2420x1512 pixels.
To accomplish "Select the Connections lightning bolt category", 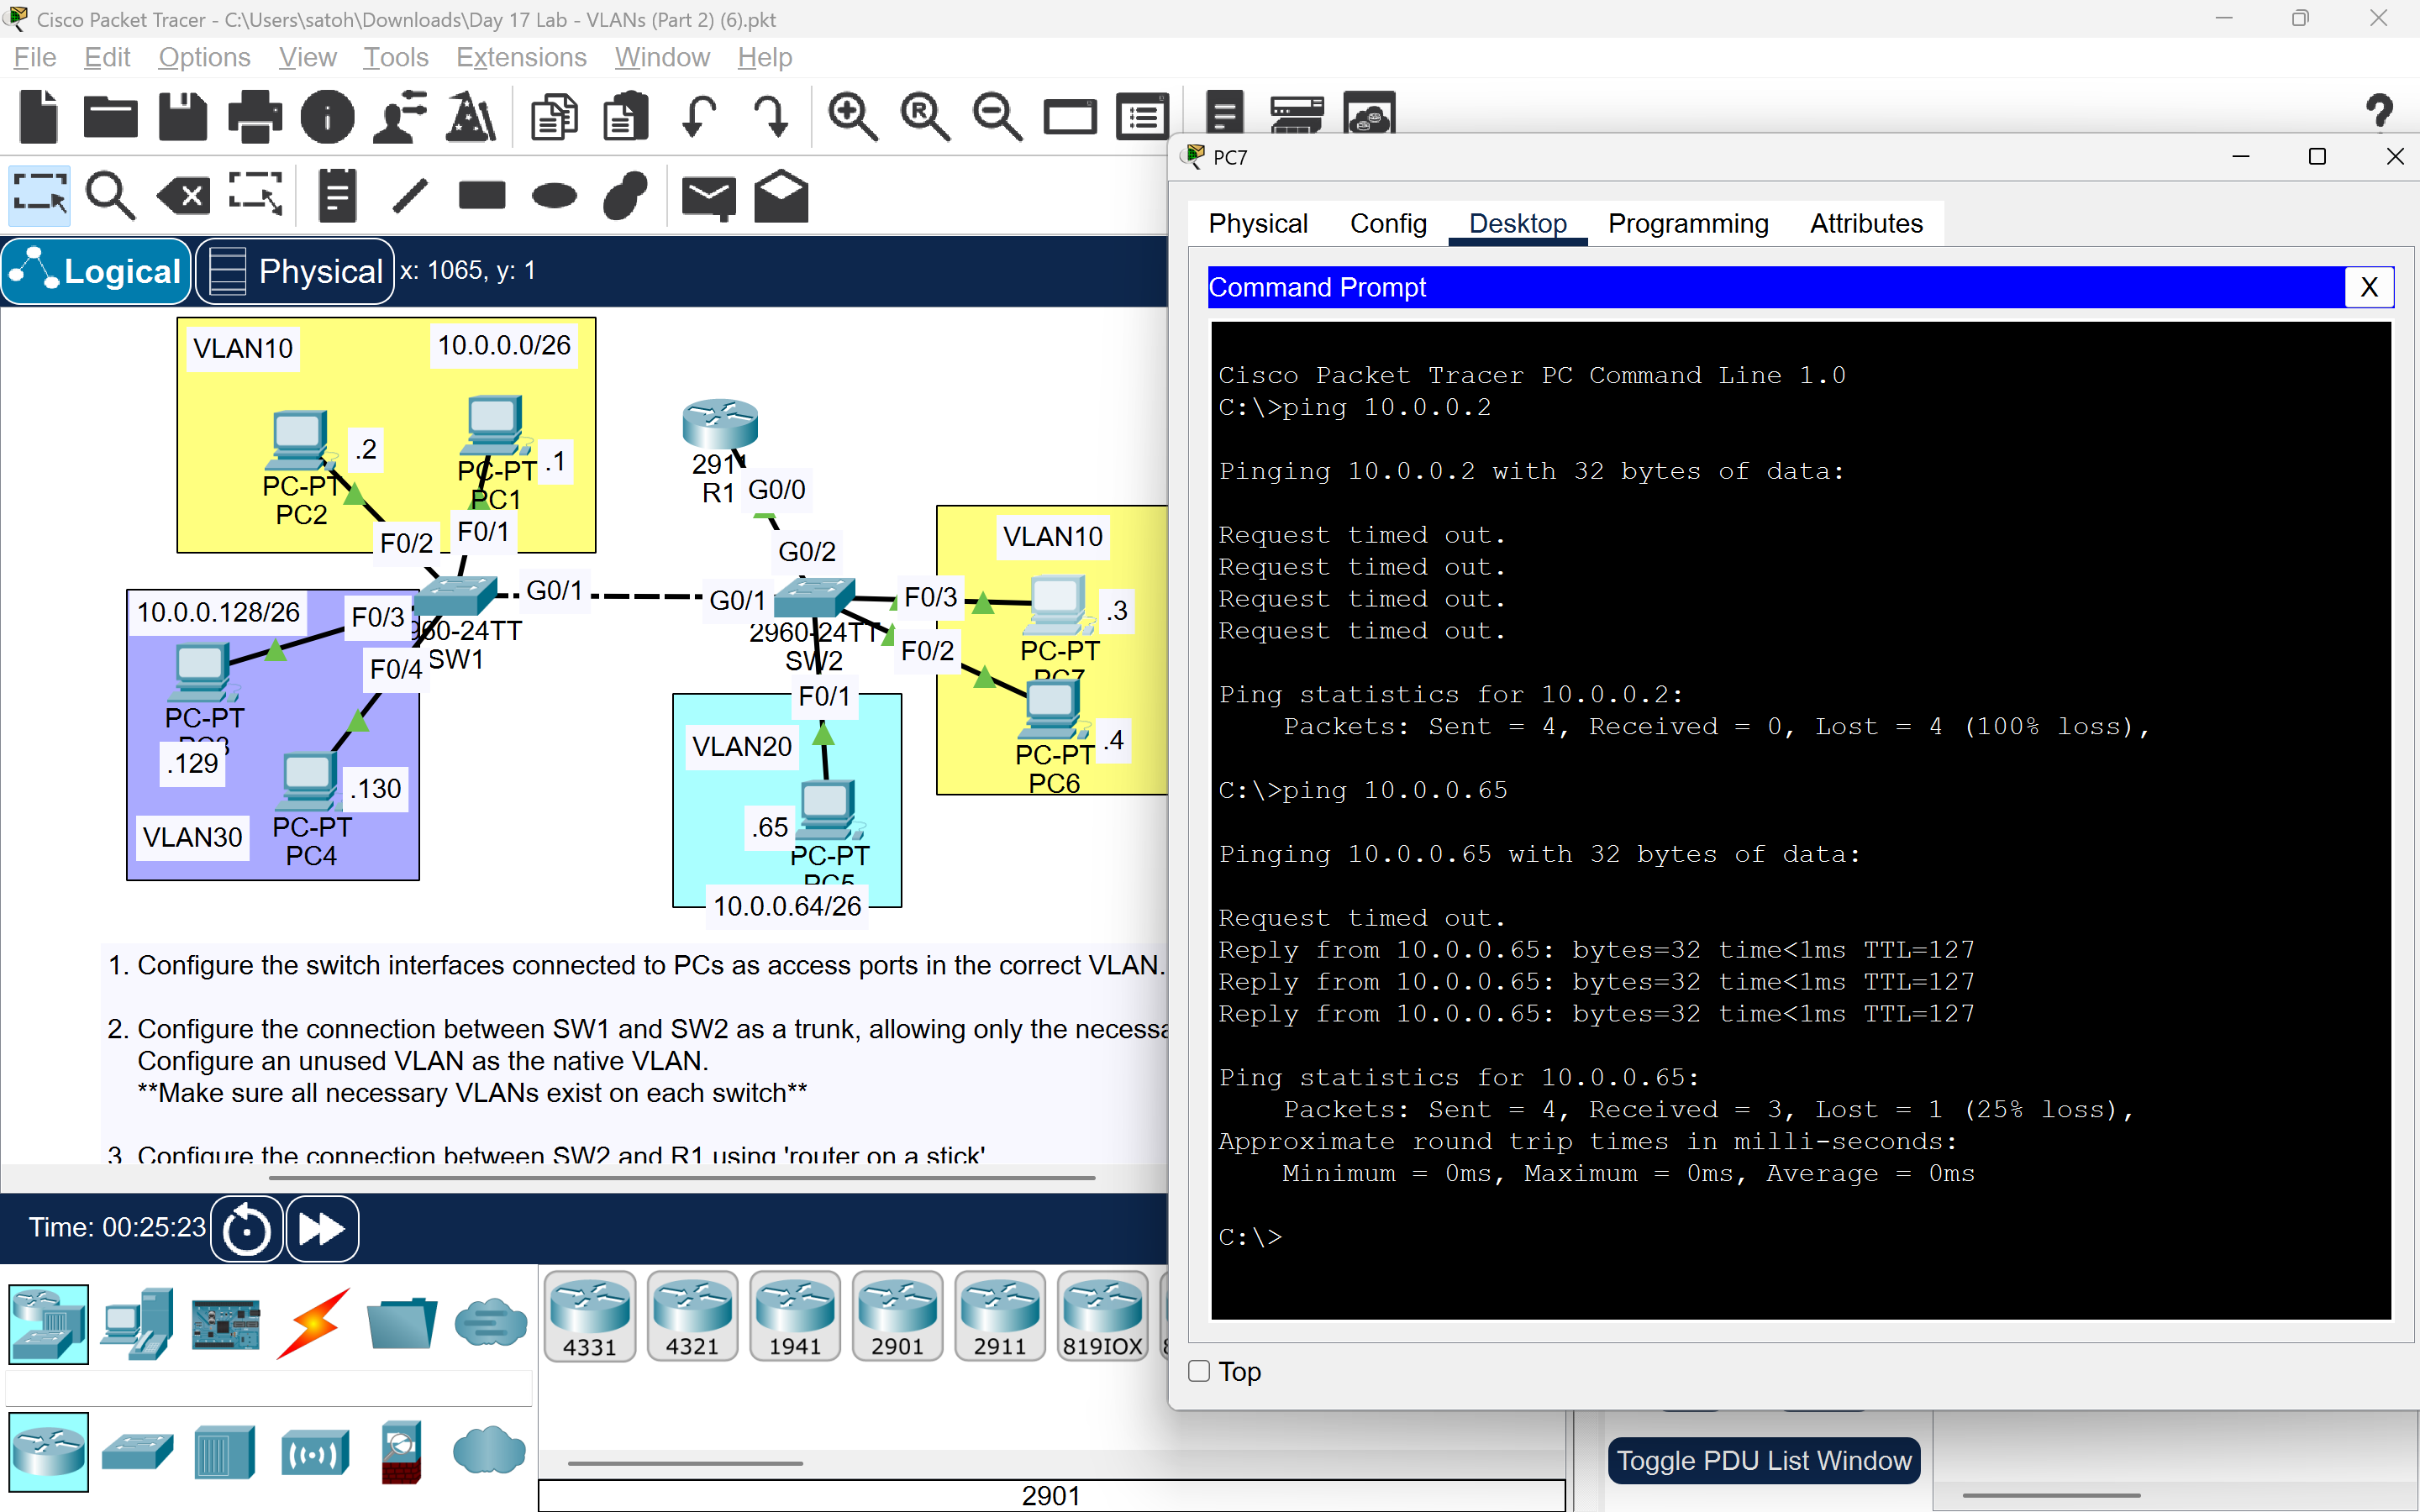I will [313, 1324].
